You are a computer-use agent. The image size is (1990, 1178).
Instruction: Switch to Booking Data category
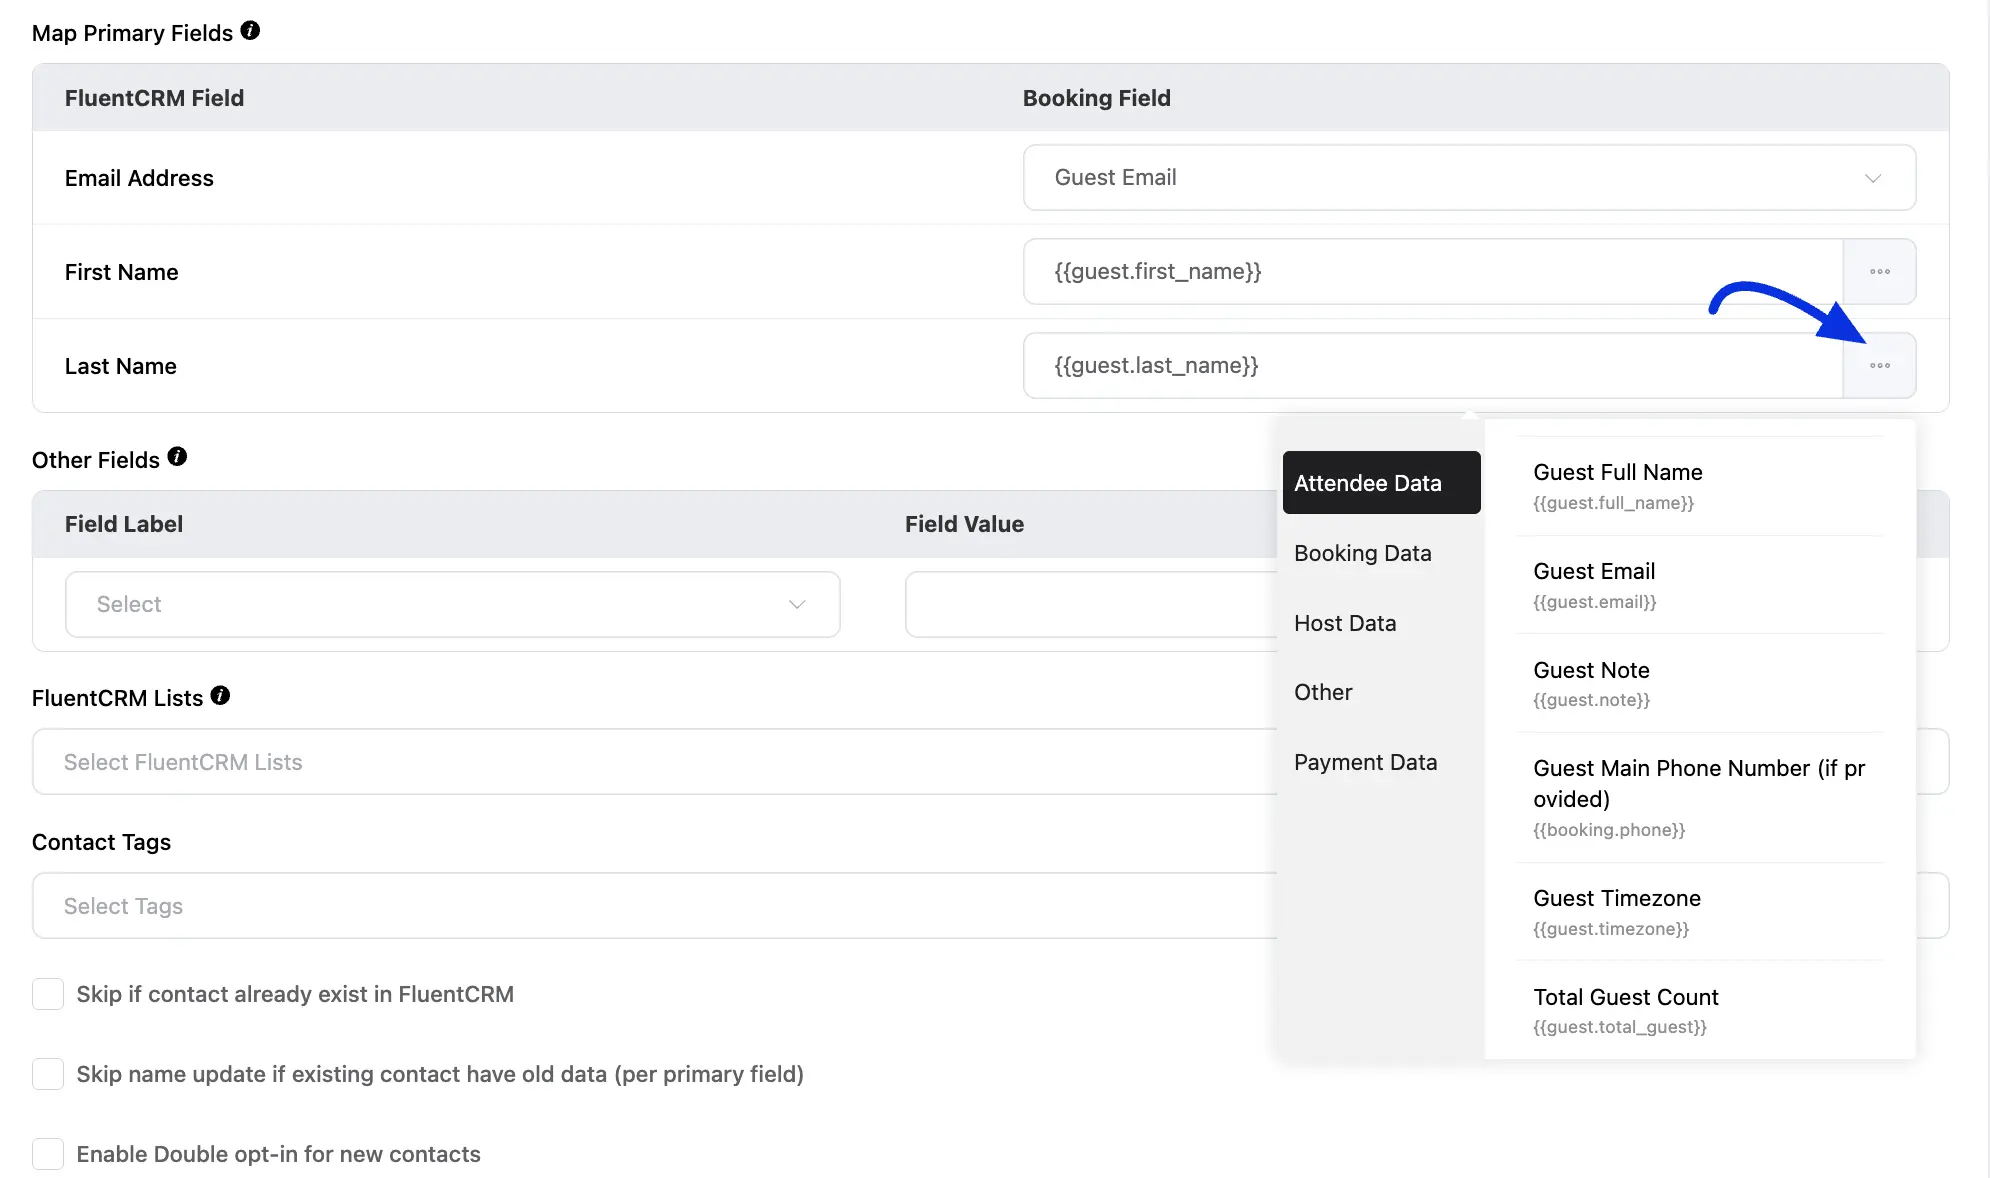click(x=1362, y=553)
